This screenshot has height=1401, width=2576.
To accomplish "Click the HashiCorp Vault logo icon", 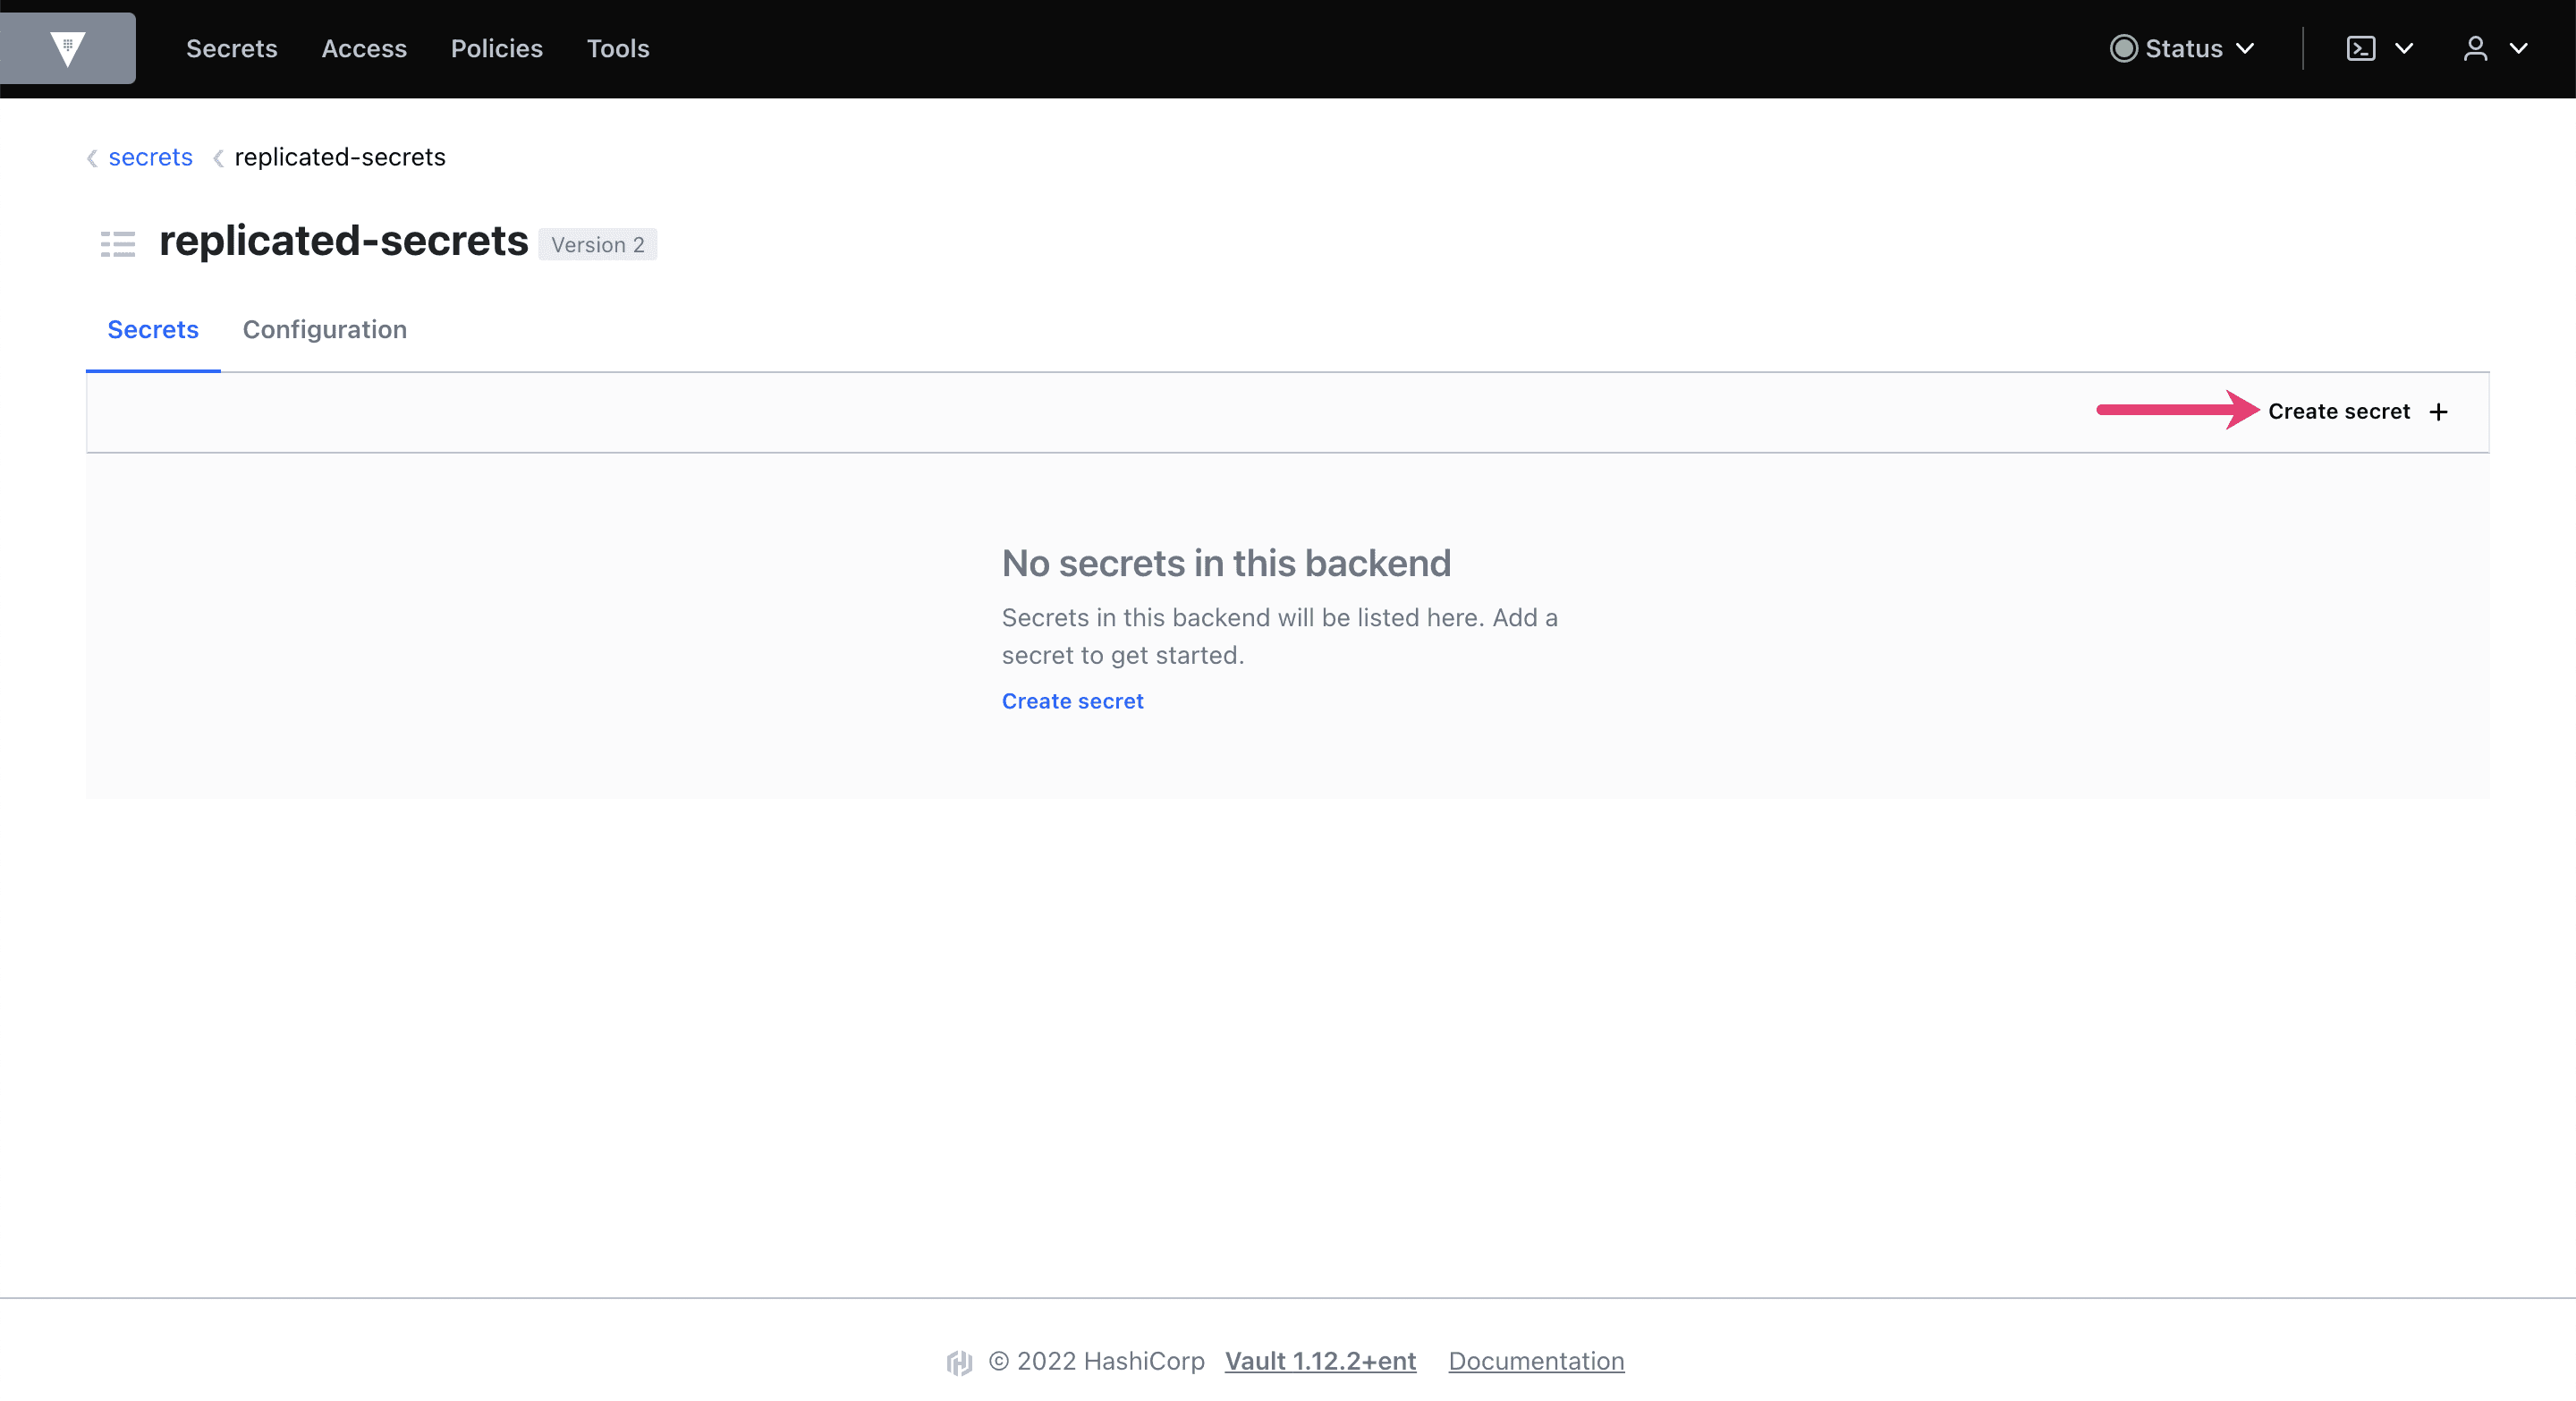I will click(x=67, y=47).
